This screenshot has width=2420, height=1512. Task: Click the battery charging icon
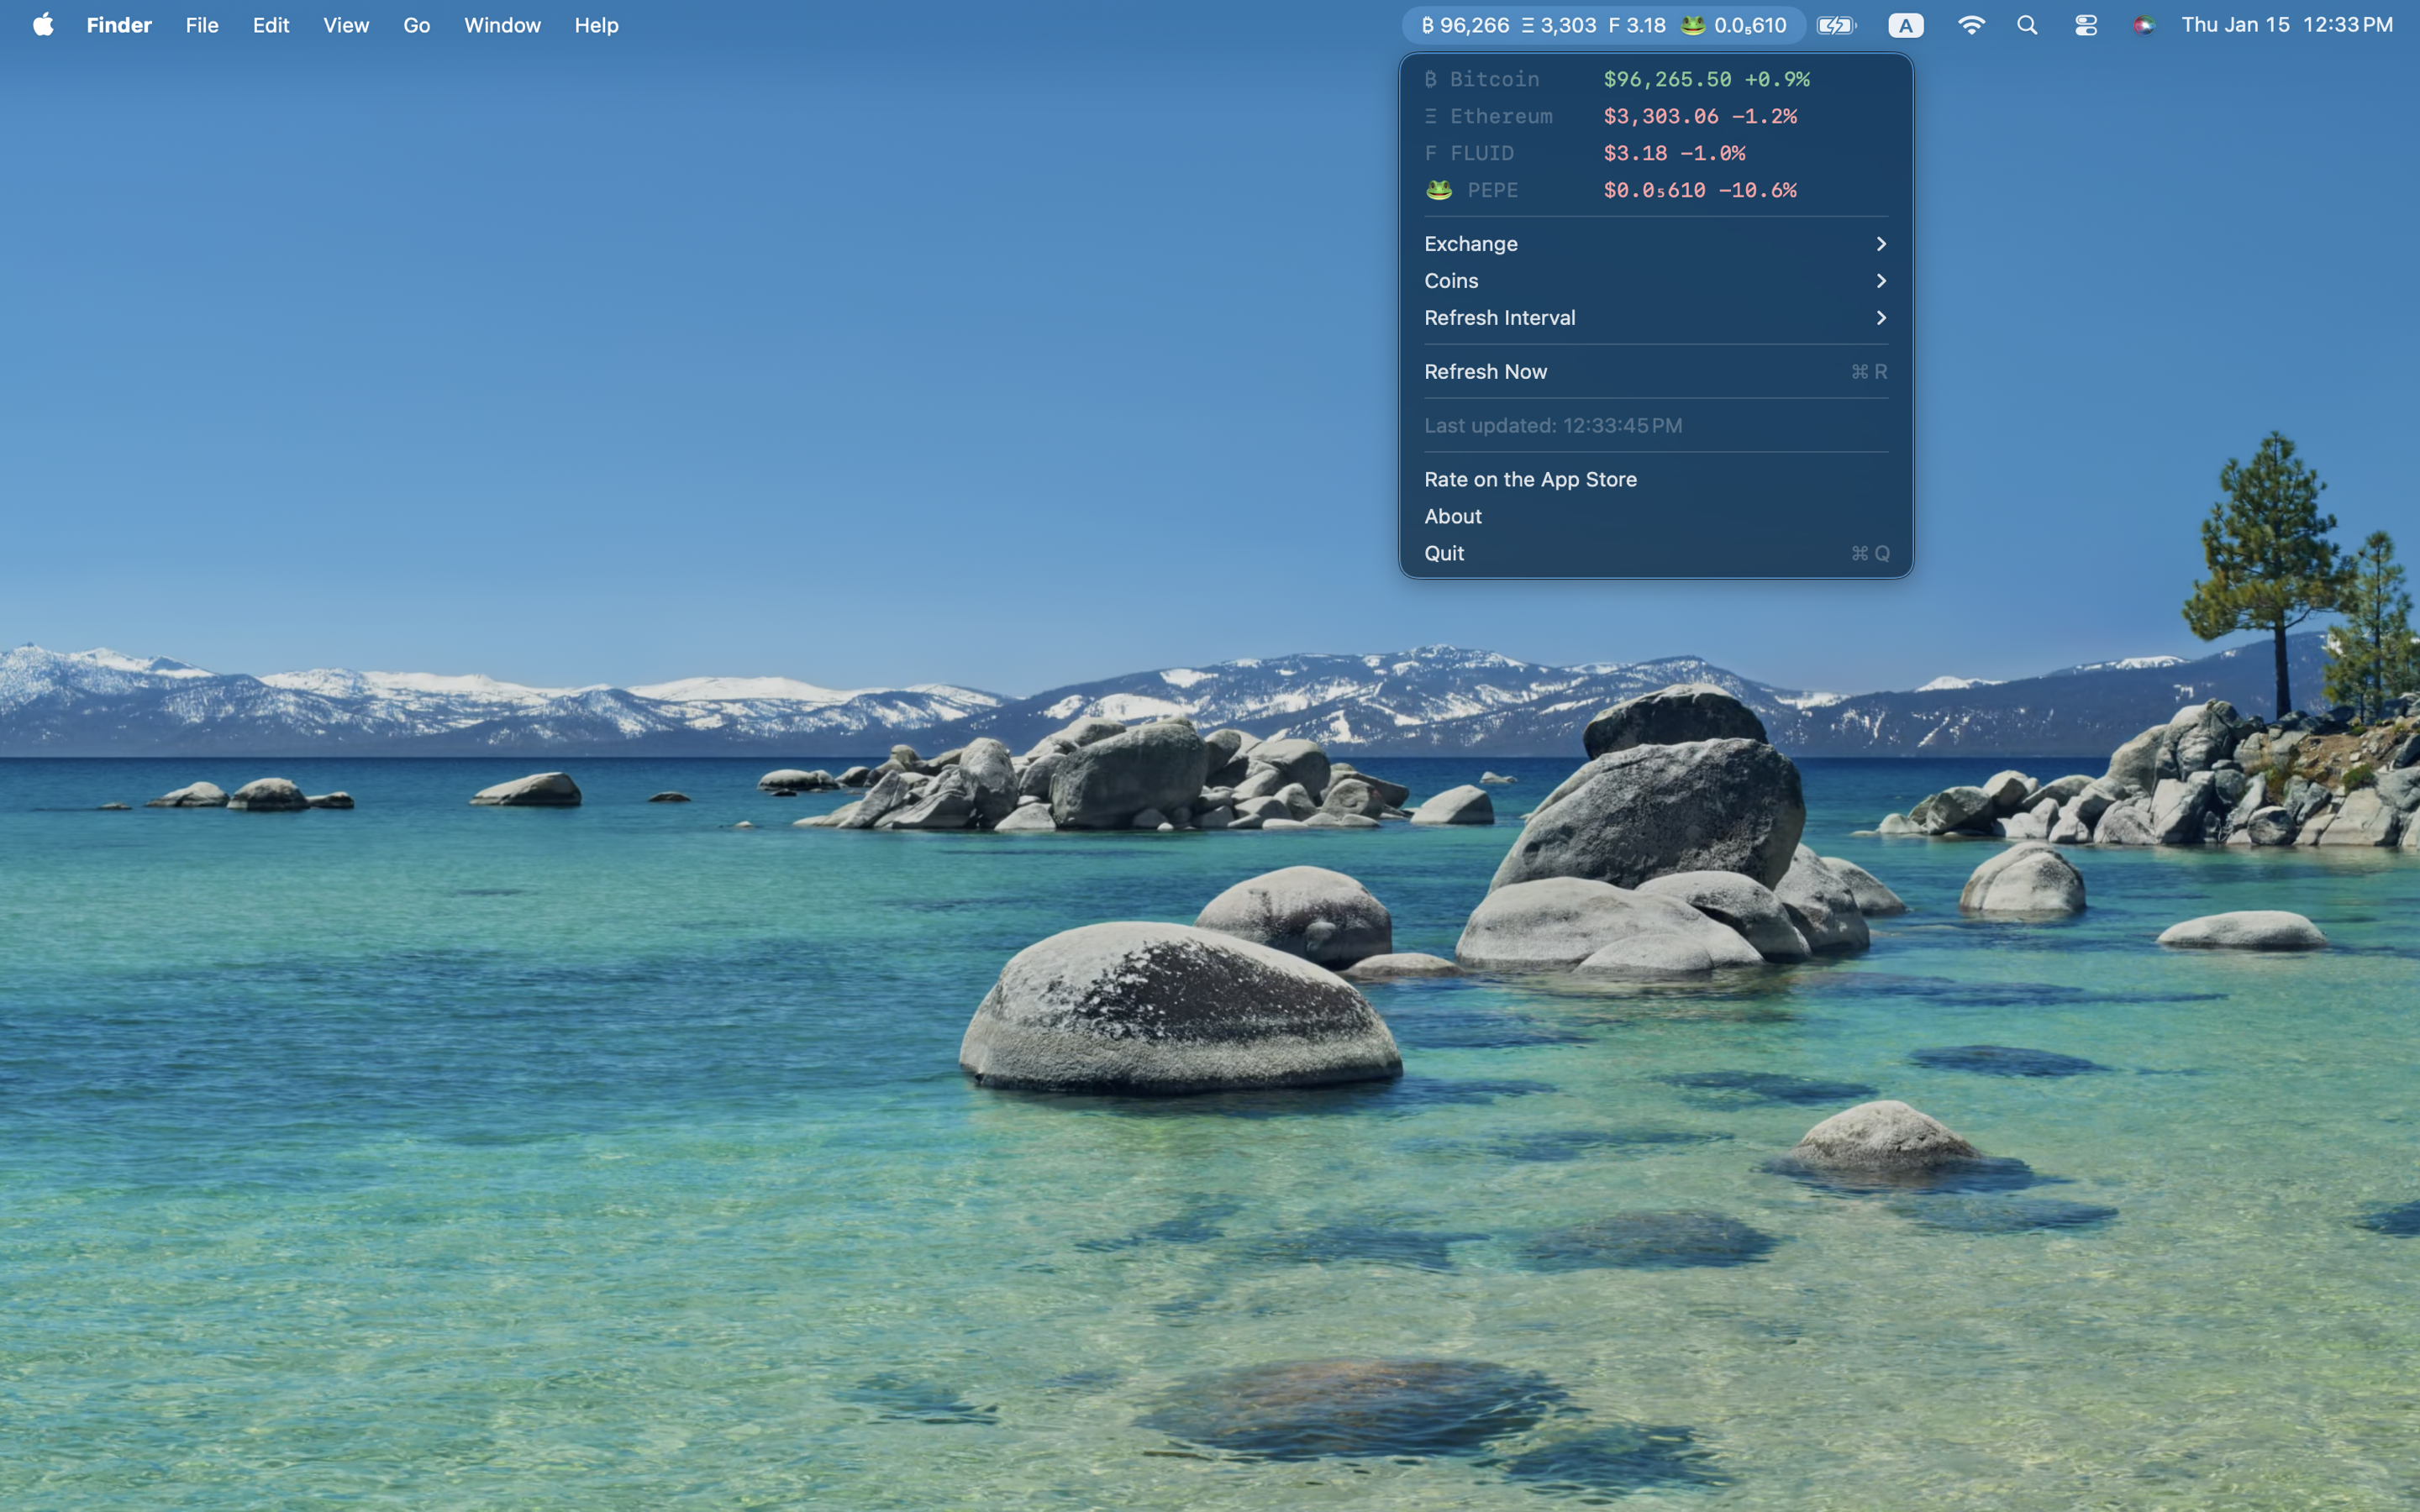(x=1836, y=25)
